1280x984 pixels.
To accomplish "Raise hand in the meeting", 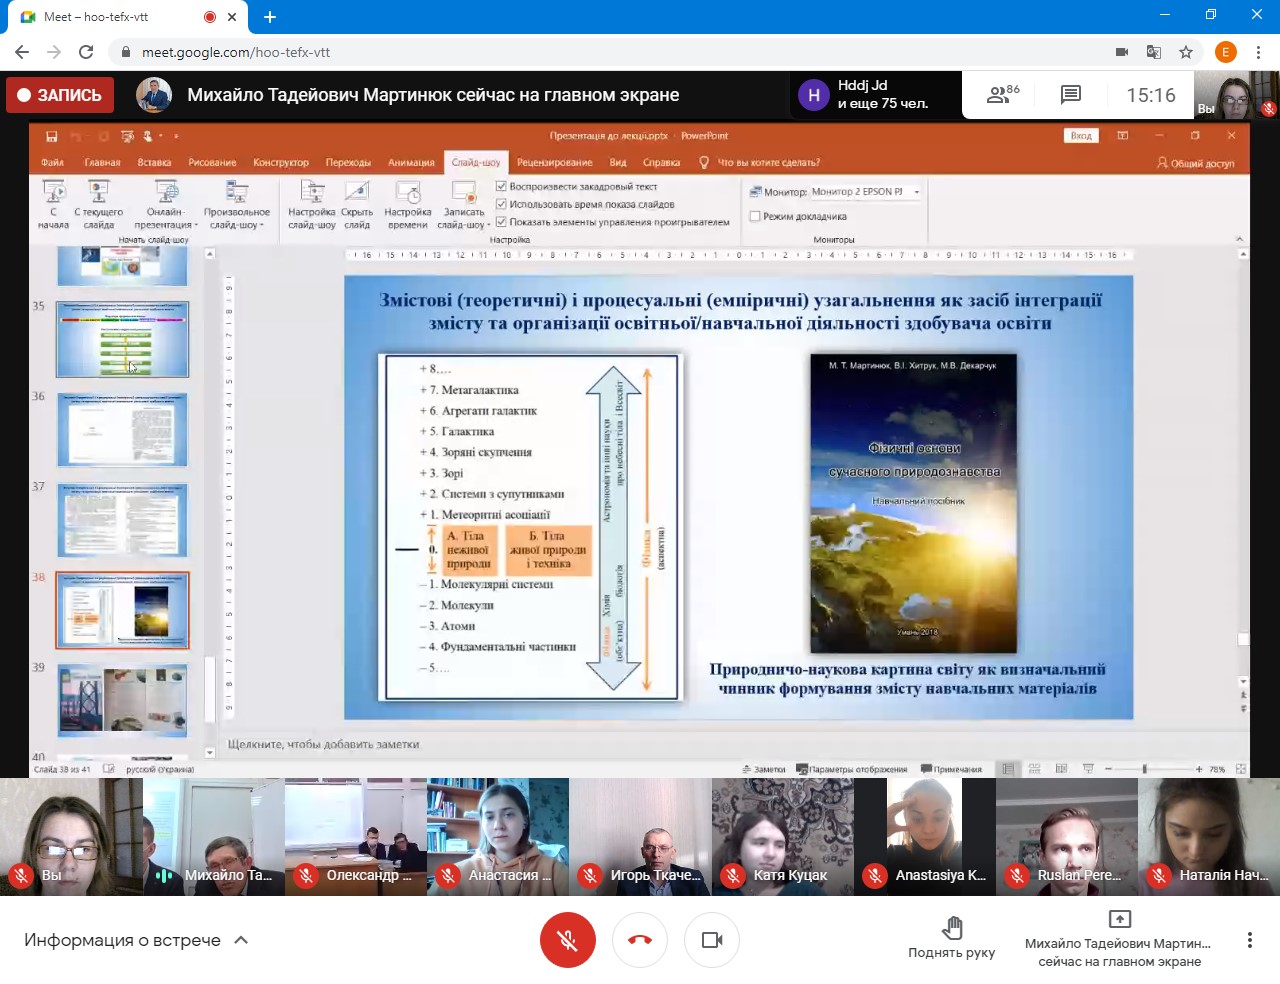I will pyautogui.click(x=951, y=937).
